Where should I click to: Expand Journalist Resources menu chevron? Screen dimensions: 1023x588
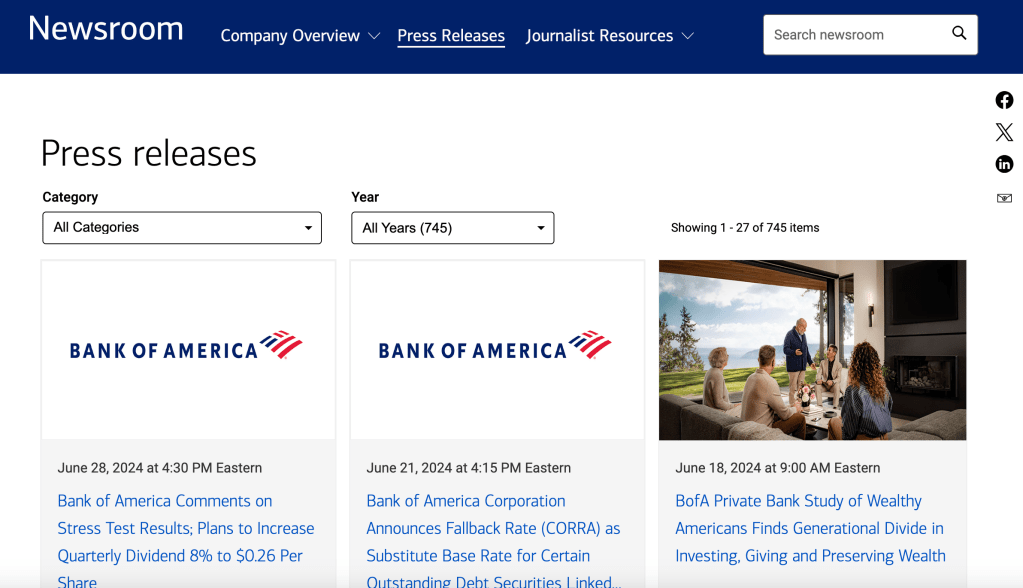click(x=688, y=36)
